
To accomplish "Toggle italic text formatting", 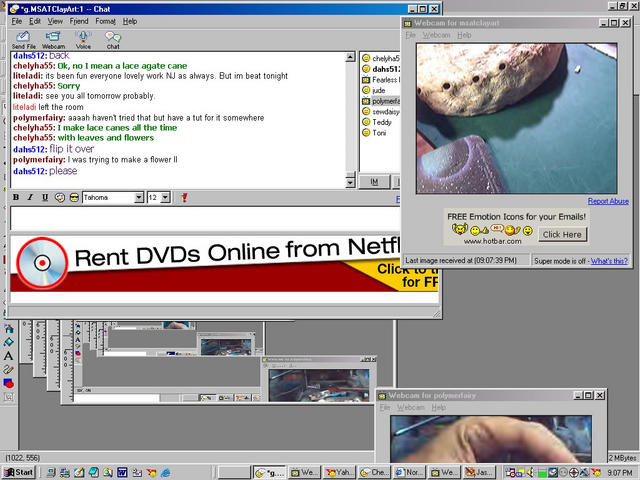I will (30, 198).
